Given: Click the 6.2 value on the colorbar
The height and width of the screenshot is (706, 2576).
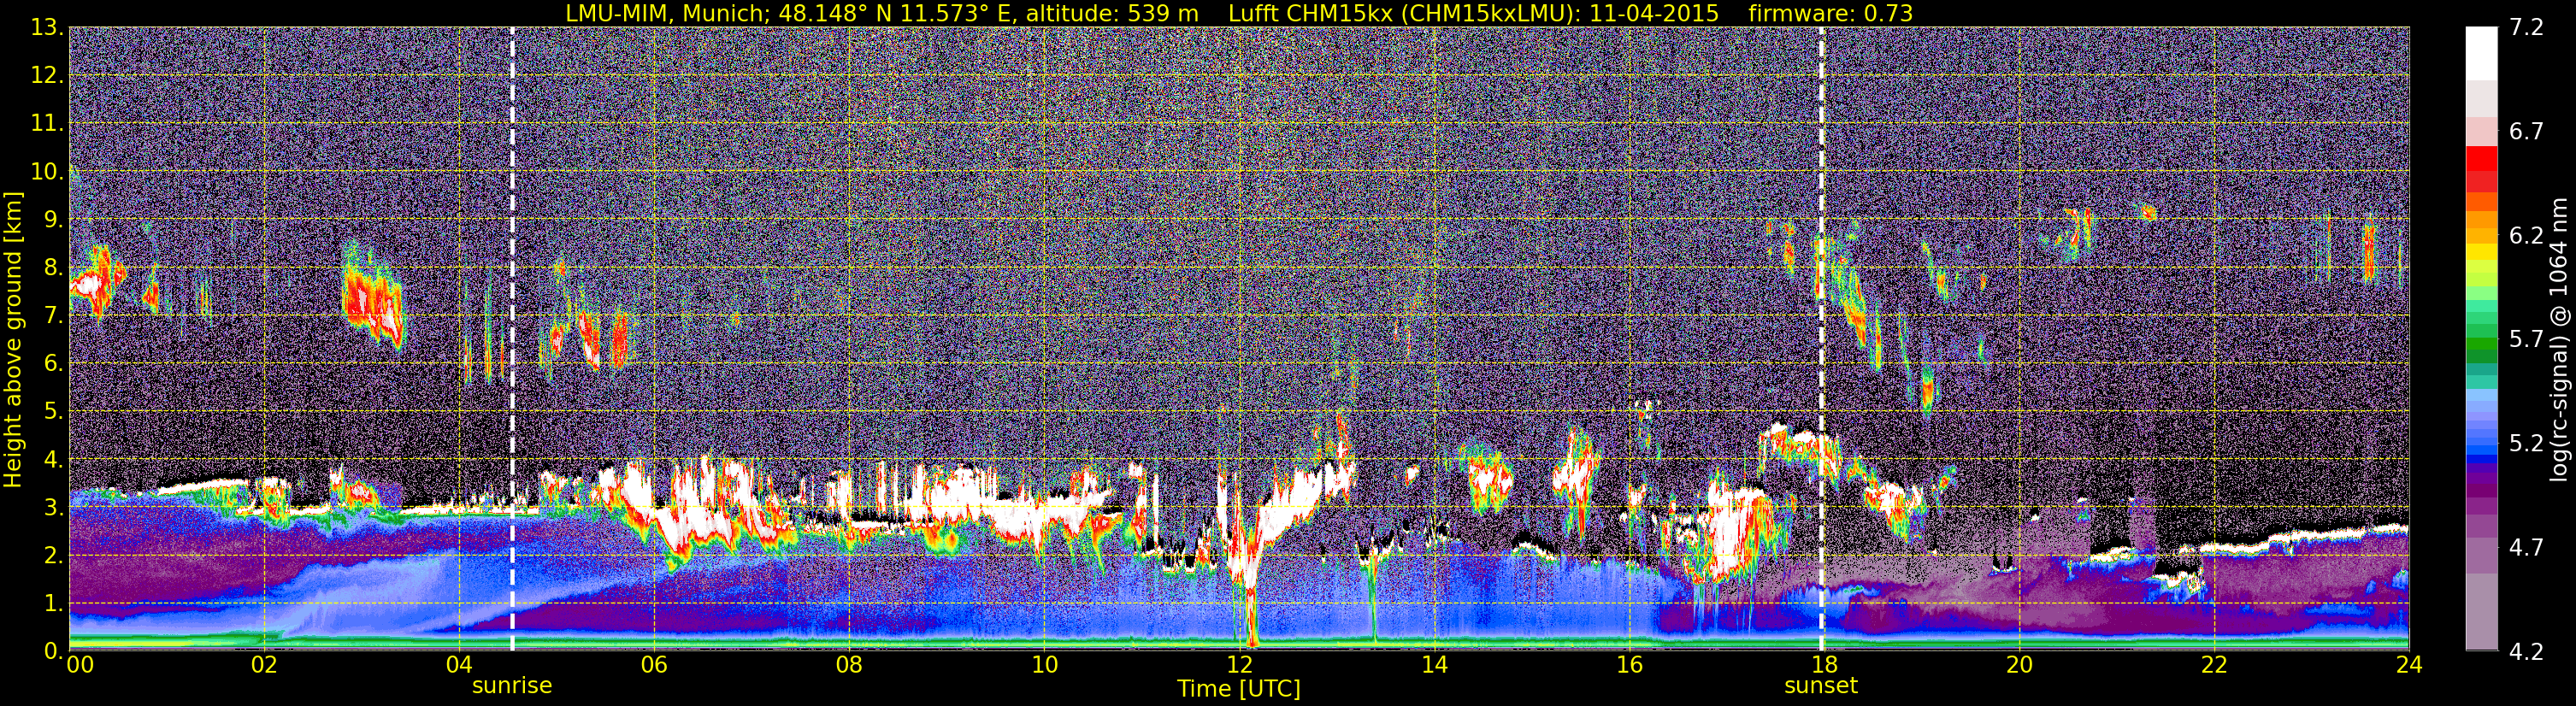Looking at the screenshot, I should click(x=2526, y=236).
